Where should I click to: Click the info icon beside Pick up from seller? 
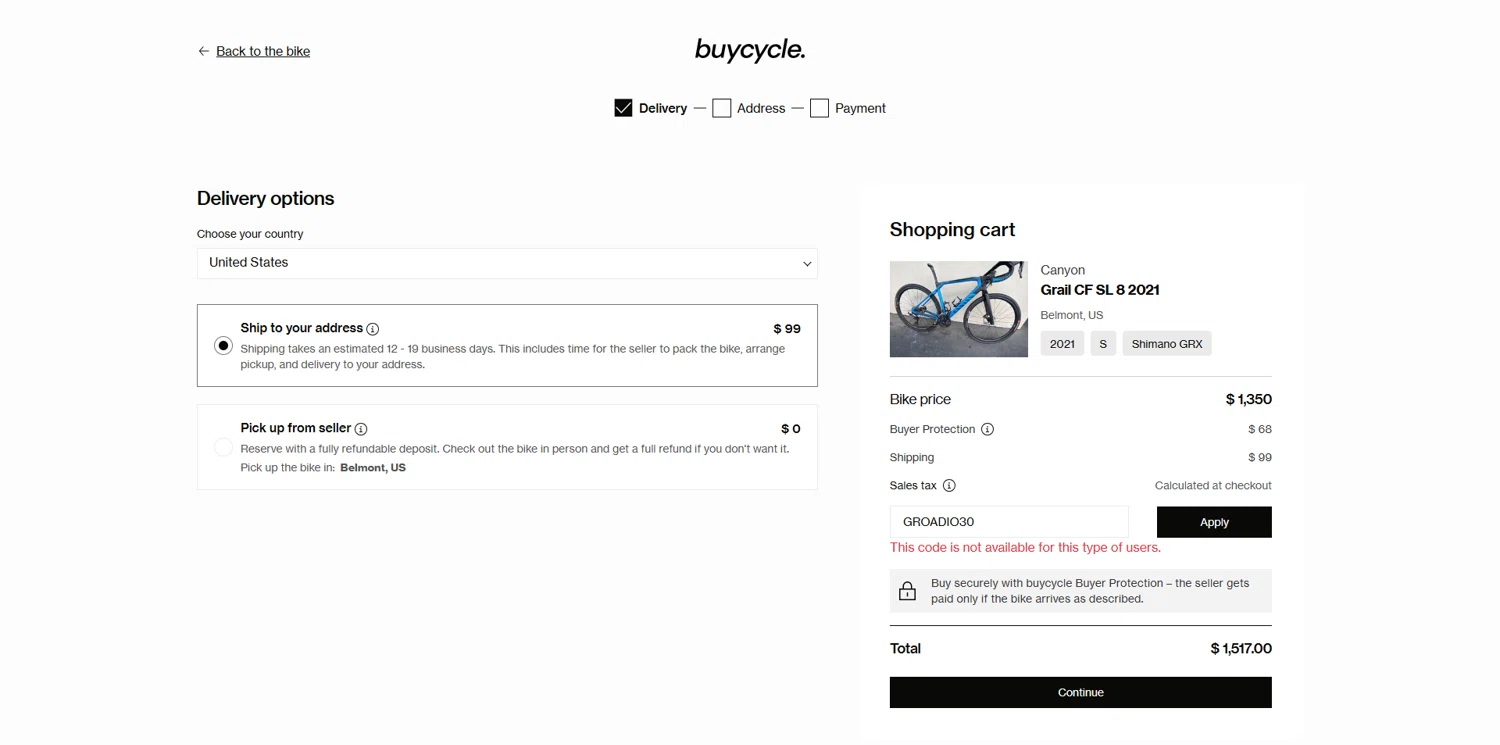(x=361, y=429)
